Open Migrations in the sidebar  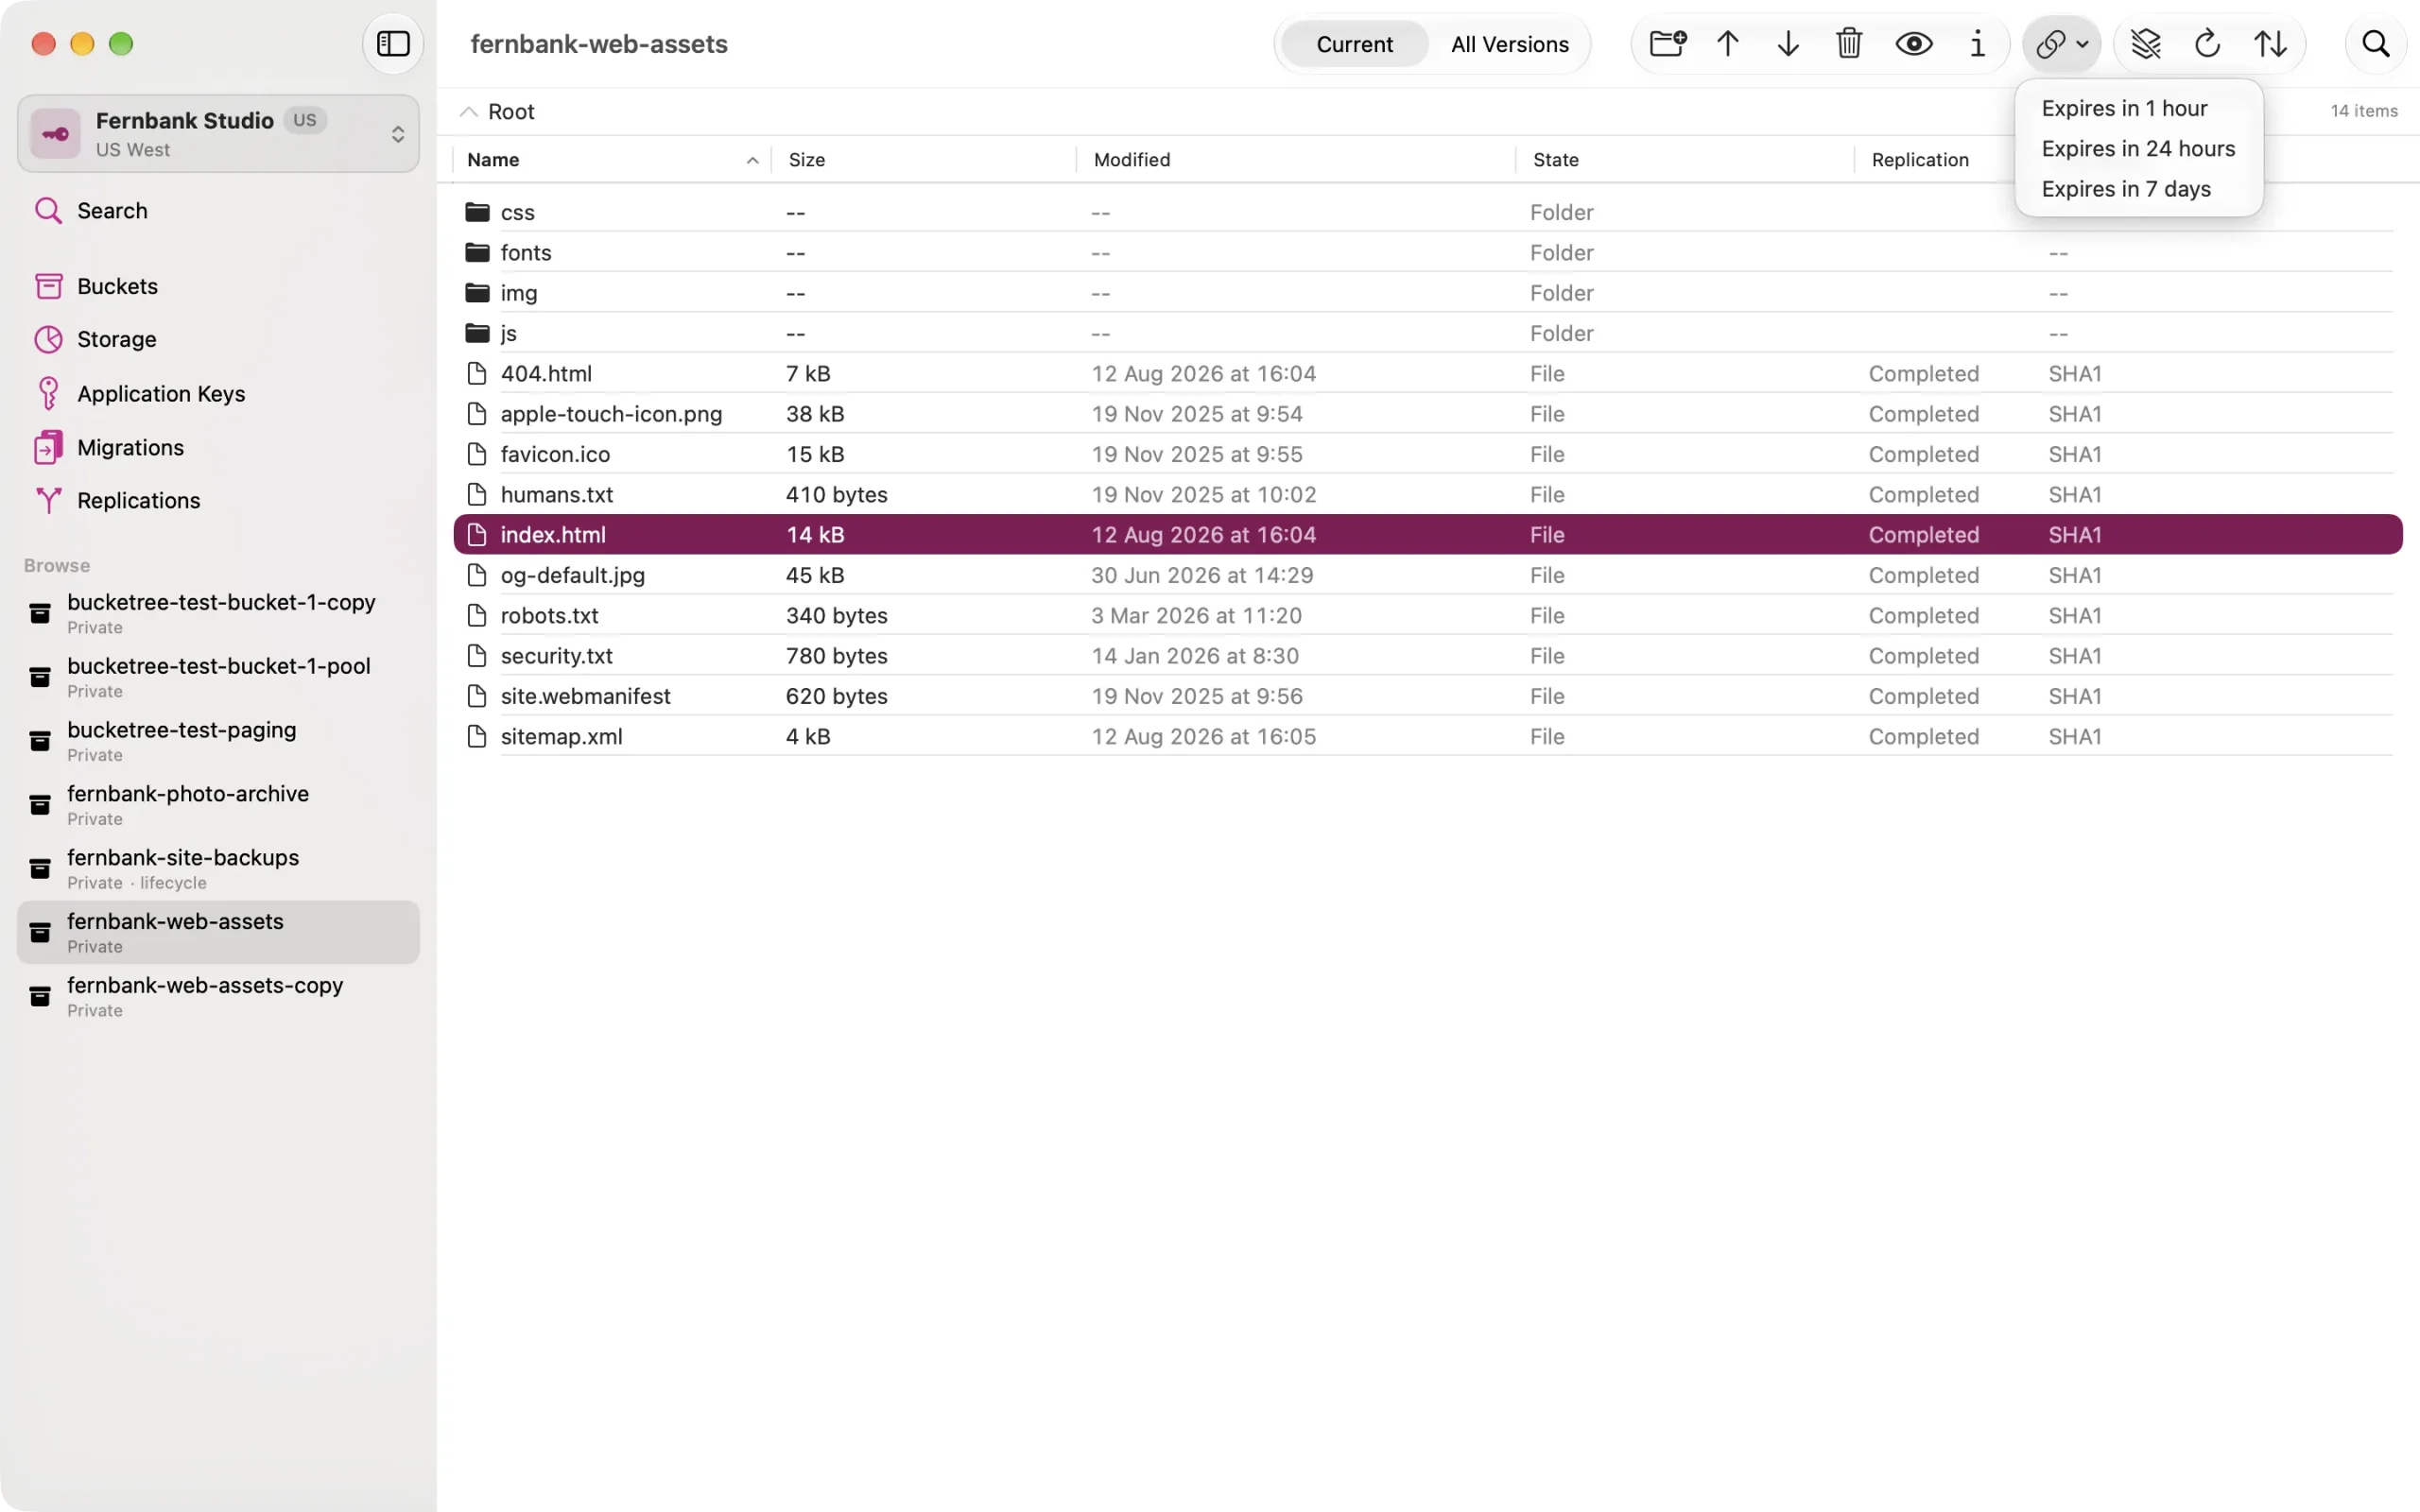click(218, 447)
